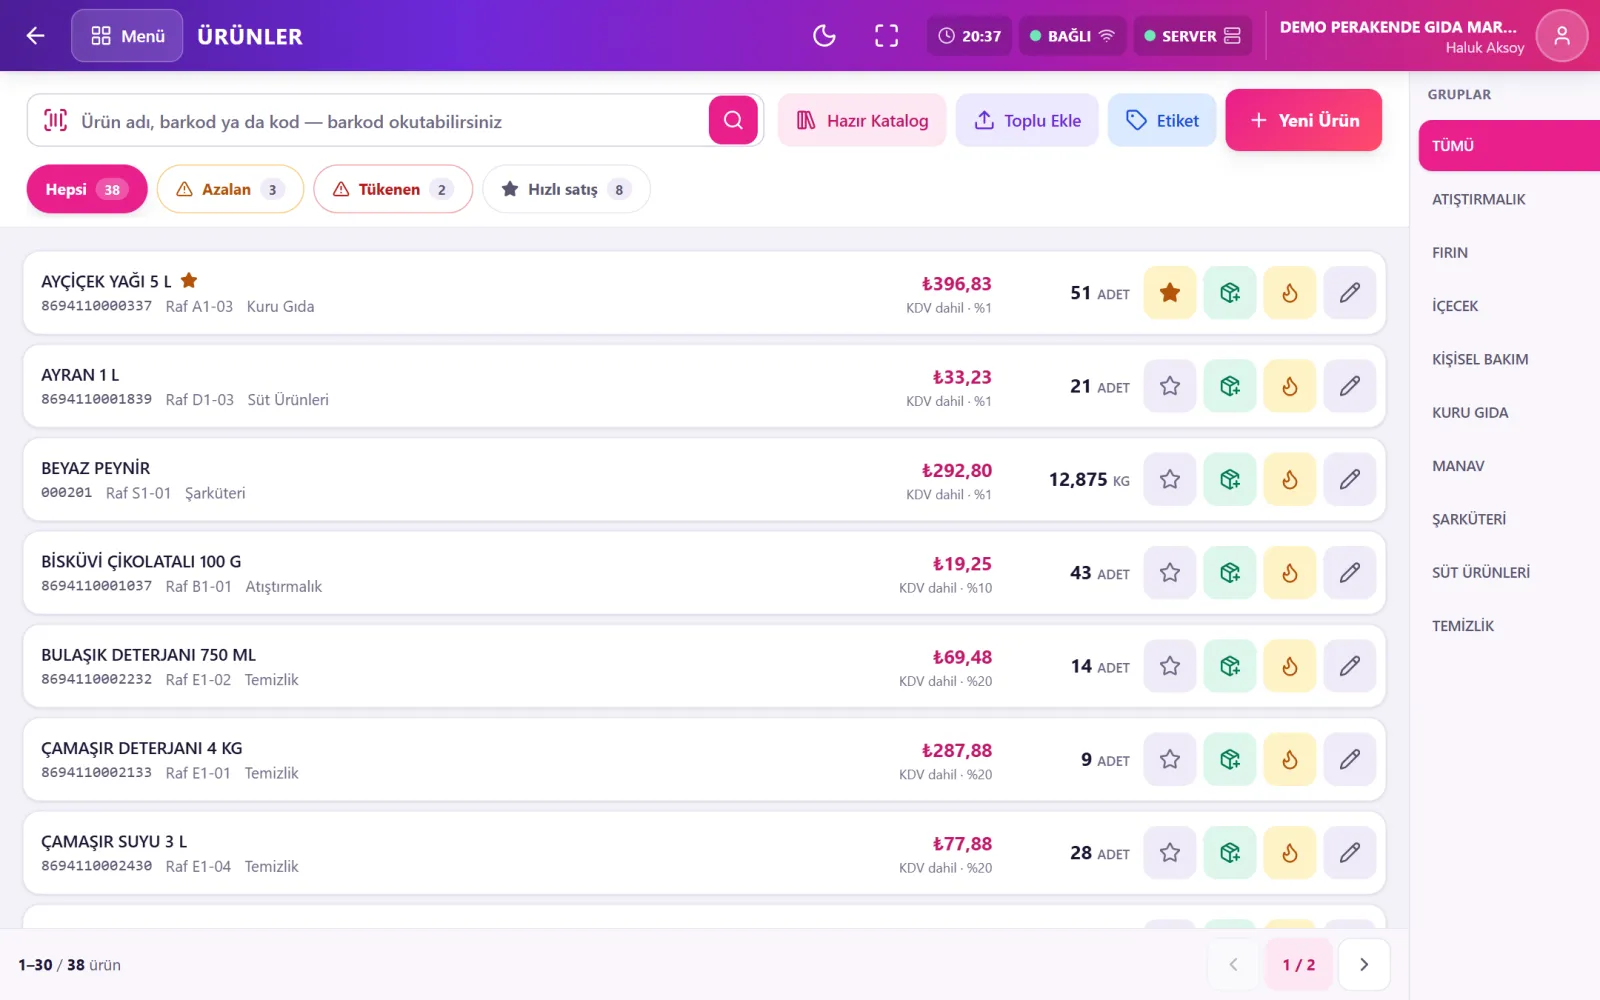This screenshot has width=1600, height=1000.
Task: Create a Yeni Ürün
Action: click(x=1304, y=120)
